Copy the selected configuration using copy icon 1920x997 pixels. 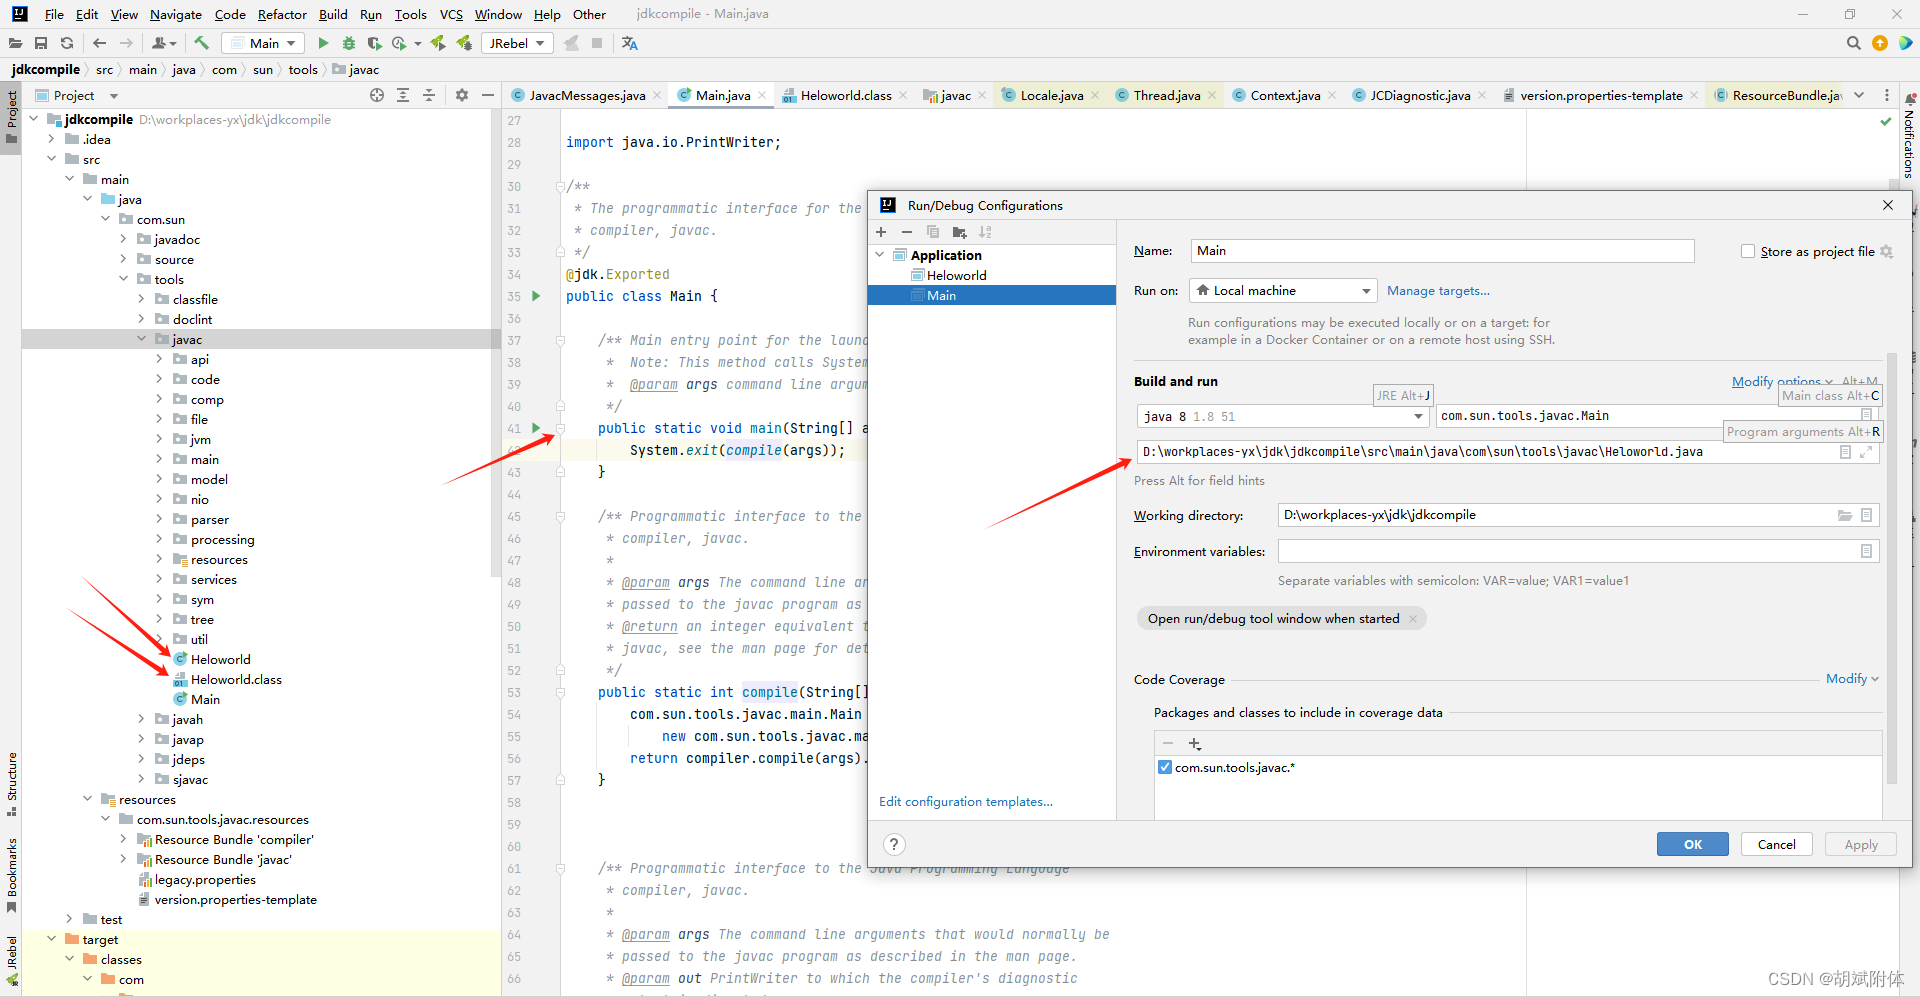coord(933,231)
